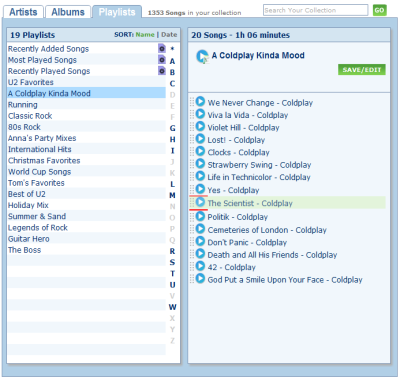Jump to letter G in alphabet index
This screenshot has height=380, width=400.
172,128
